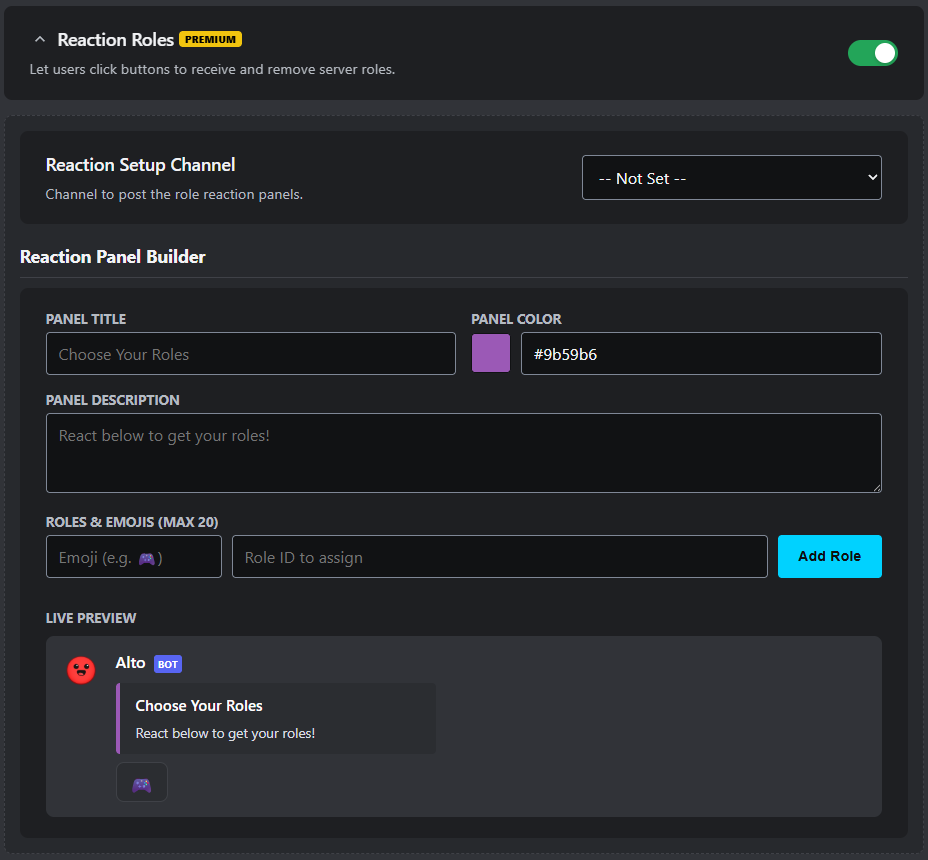
Task: Click the Add Role button
Action: (829, 556)
